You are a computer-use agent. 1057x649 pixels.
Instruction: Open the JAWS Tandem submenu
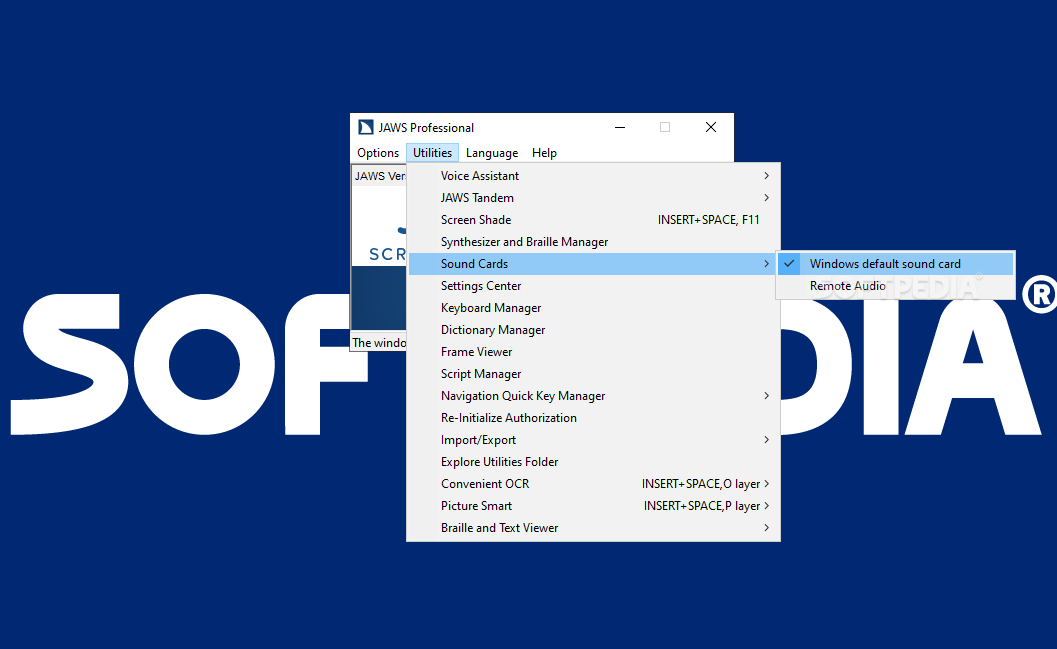pyautogui.click(x=594, y=197)
